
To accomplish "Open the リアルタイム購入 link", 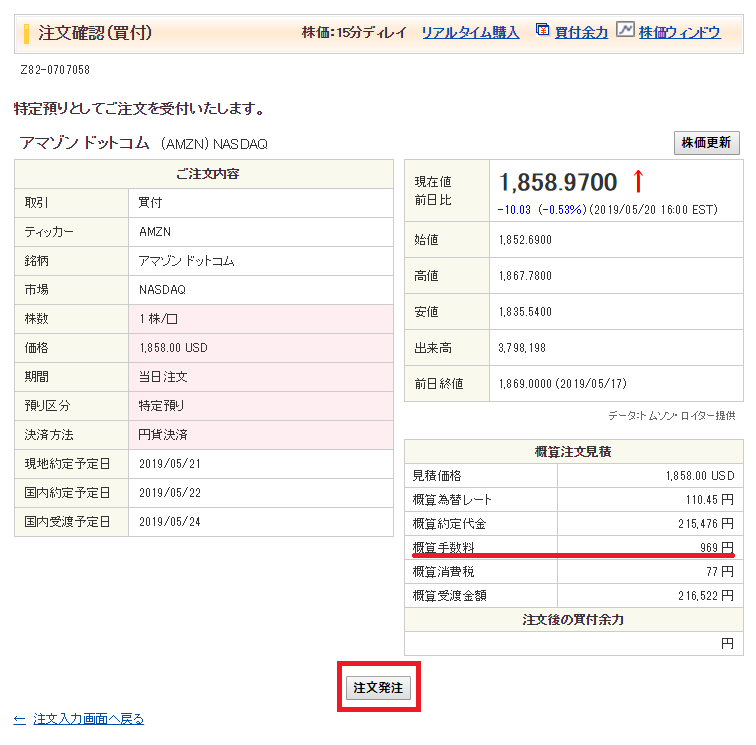I will [x=471, y=33].
